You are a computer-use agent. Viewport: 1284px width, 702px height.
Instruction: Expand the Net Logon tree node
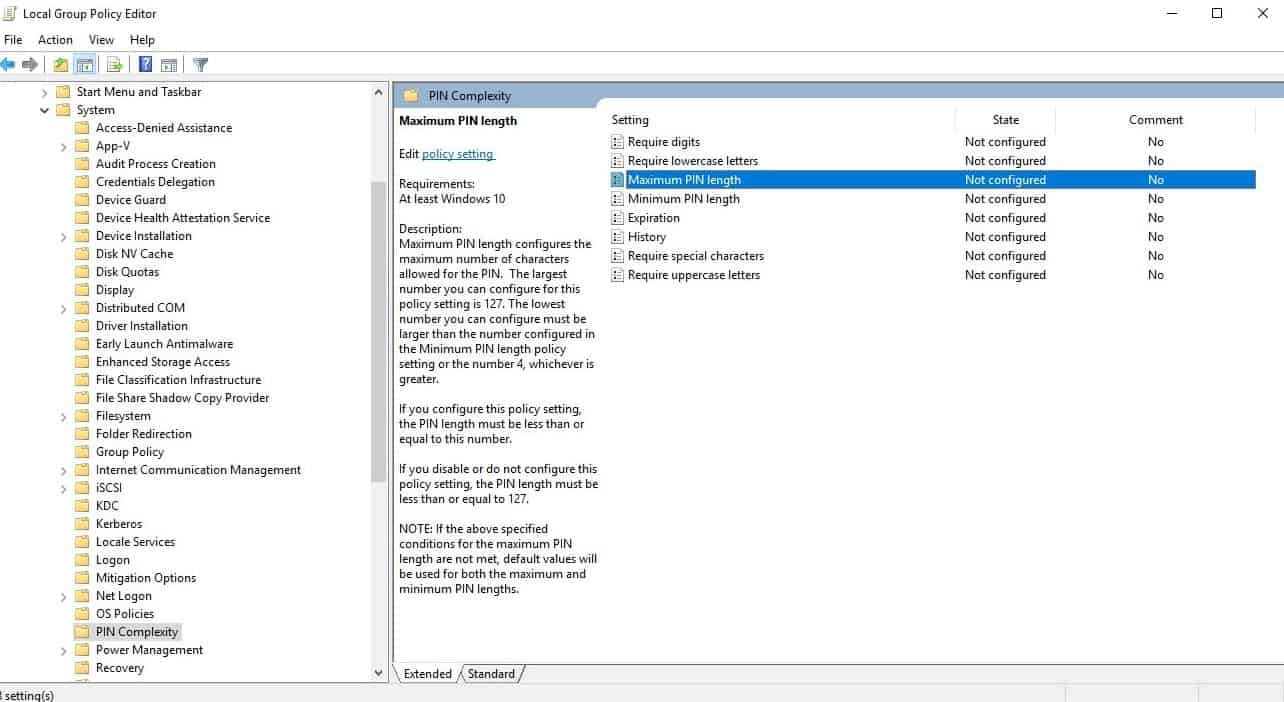coord(64,596)
